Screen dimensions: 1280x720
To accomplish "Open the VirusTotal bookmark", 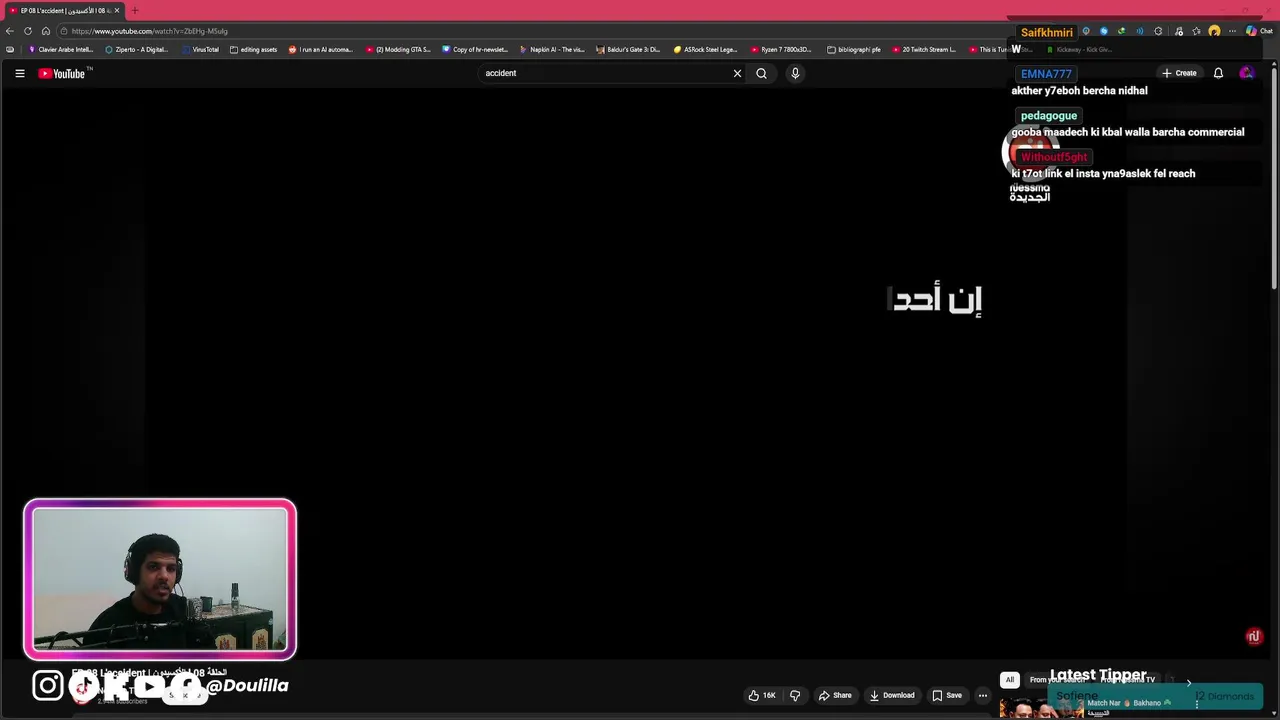I will click(x=200, y=49).
